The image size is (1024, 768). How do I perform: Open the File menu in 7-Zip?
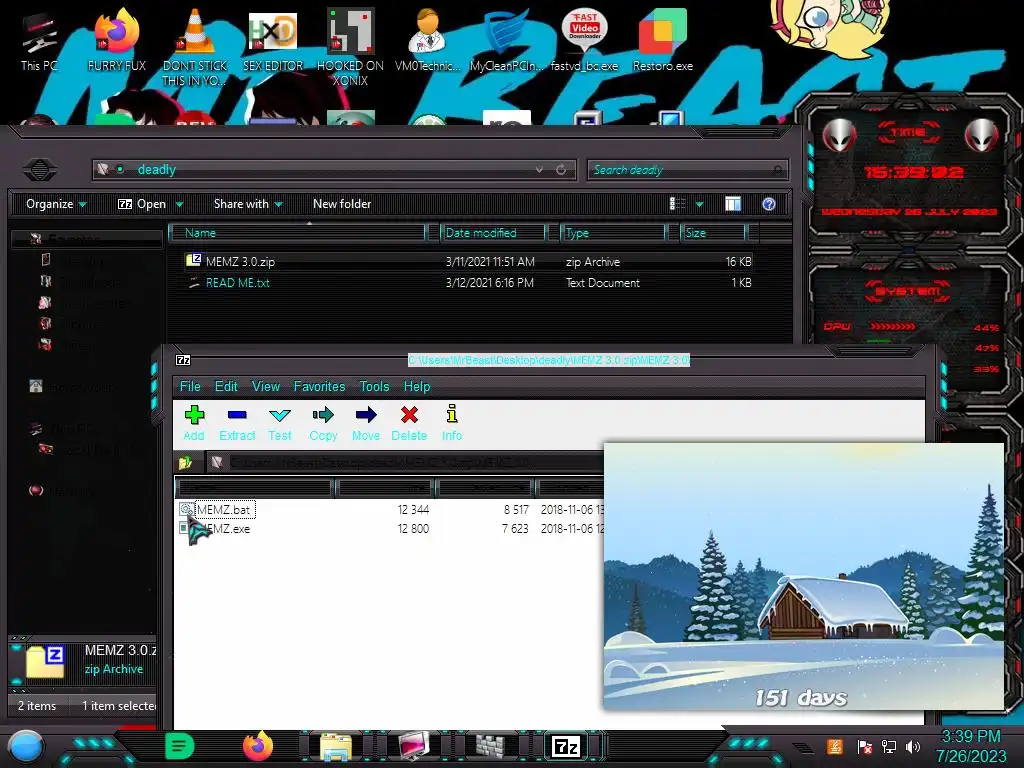[x=190, y=387]
